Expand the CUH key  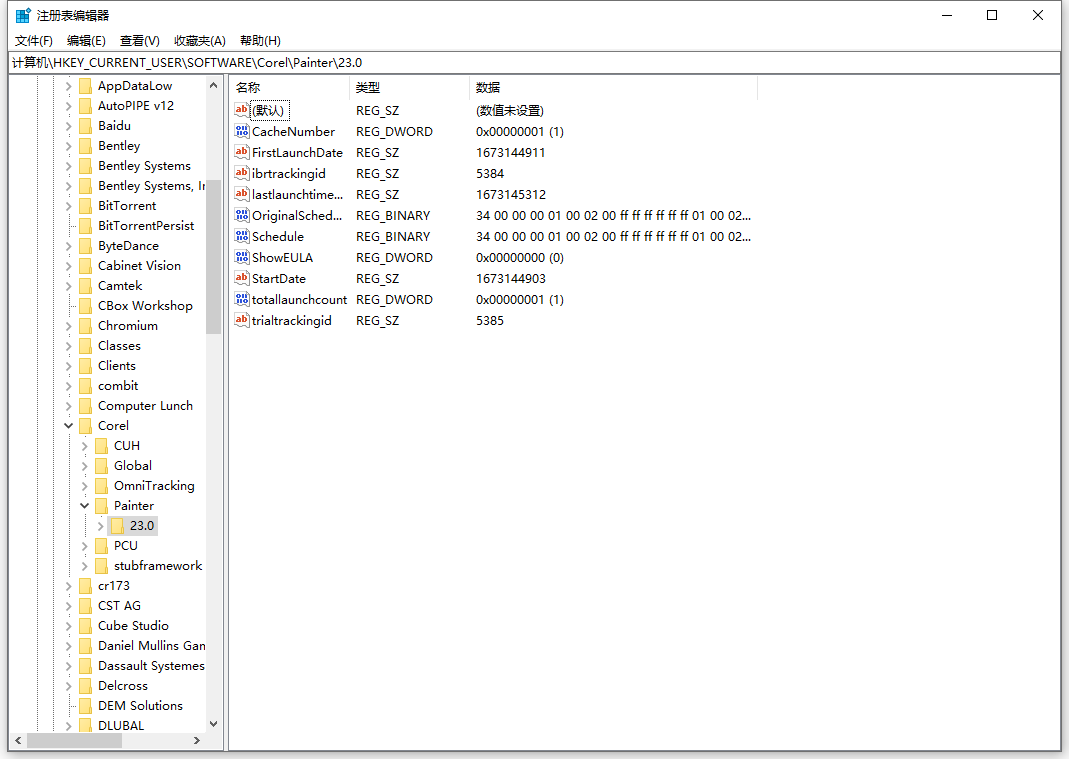click(85, 446)
